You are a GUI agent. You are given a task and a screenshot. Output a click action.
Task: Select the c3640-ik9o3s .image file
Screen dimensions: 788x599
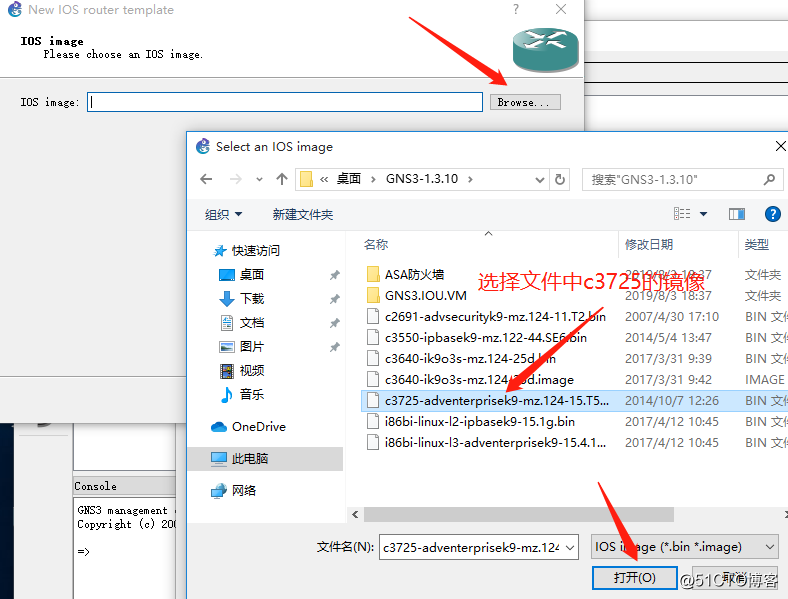479,380
